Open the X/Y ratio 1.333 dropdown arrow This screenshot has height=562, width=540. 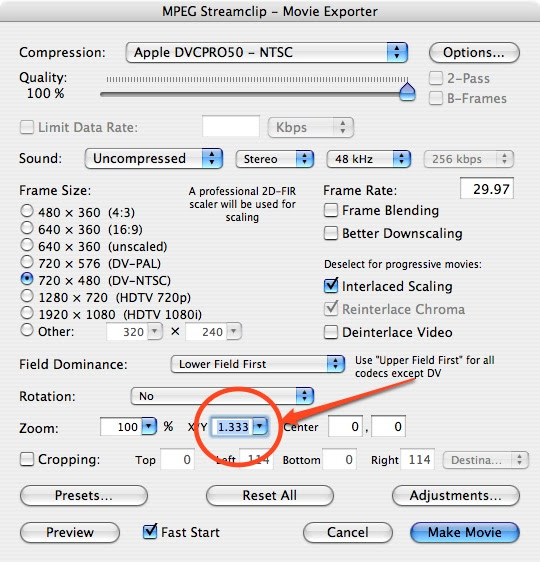(260, 426)
